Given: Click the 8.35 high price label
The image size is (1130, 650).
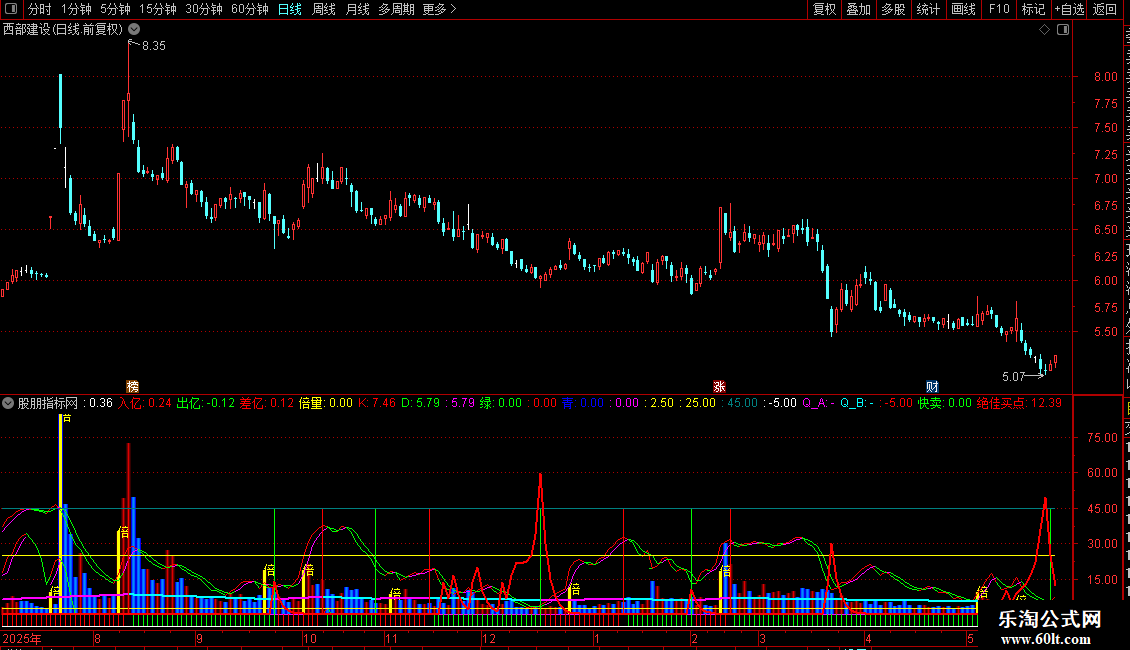Looking at the screenshot, I should 154,46.
